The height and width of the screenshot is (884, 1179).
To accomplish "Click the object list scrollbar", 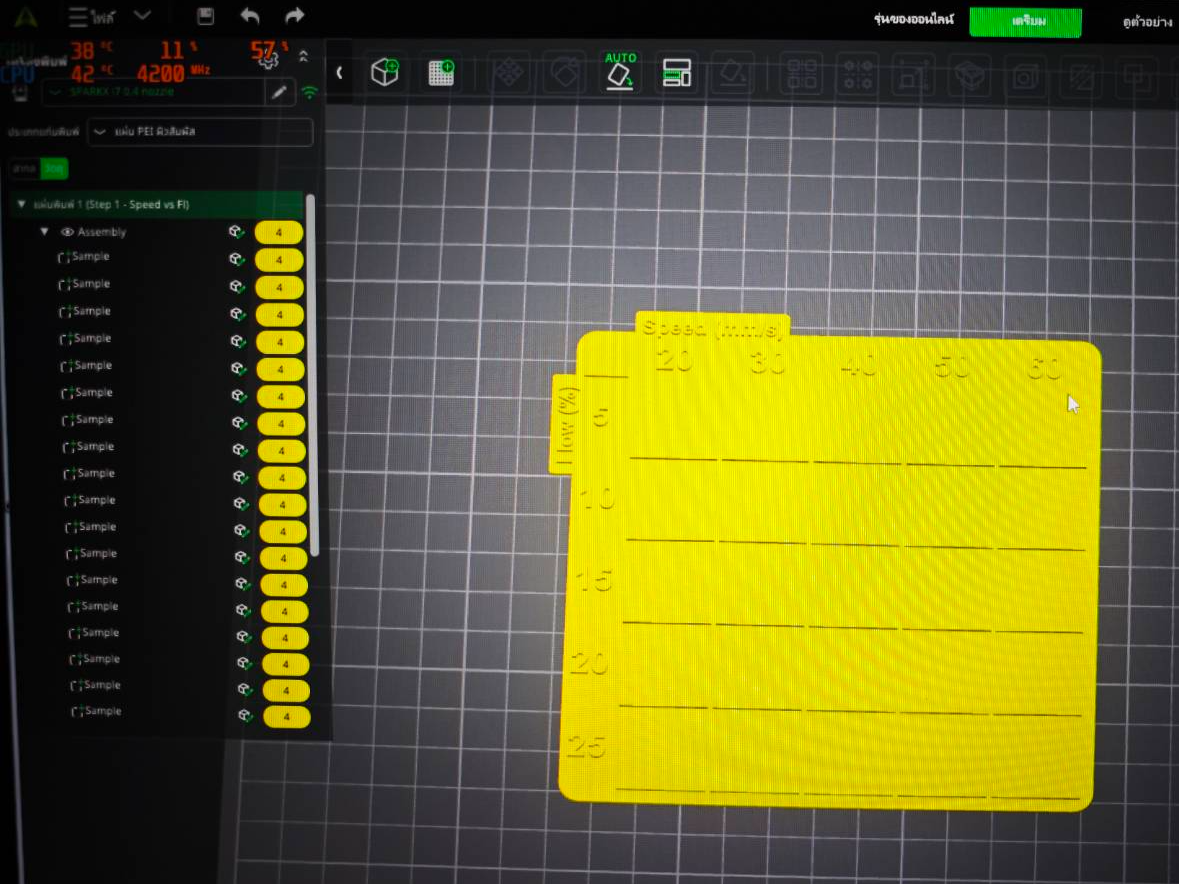I will 312,376.
